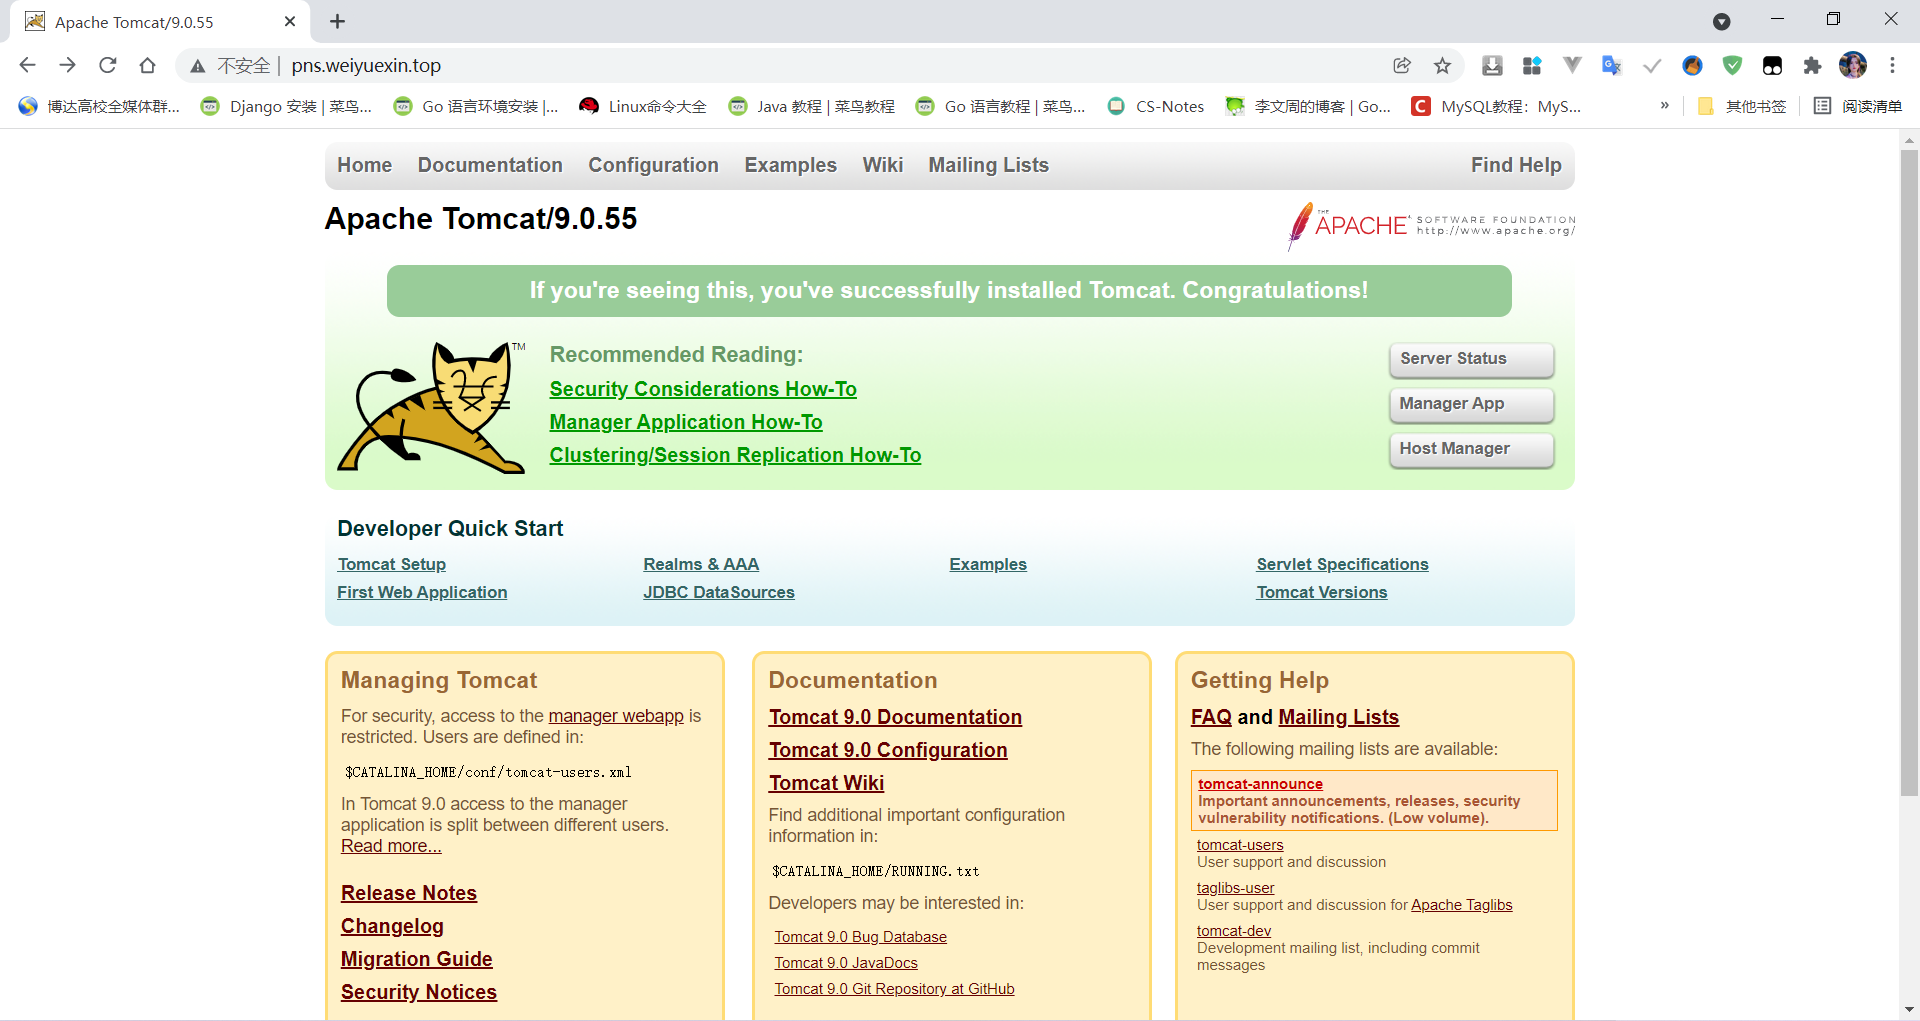Open the Chrome profile avatar
Image resolution: width=1920 pixels, height=1021 pixels.
click(x=1853, y=65)
